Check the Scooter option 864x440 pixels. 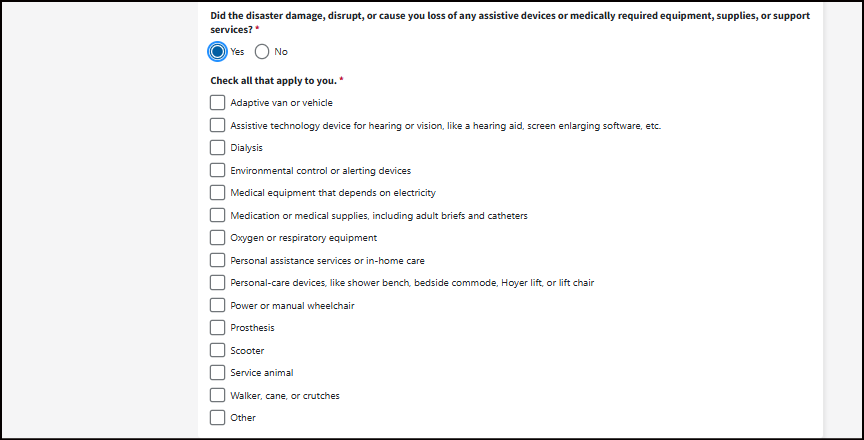click(218, 350)
